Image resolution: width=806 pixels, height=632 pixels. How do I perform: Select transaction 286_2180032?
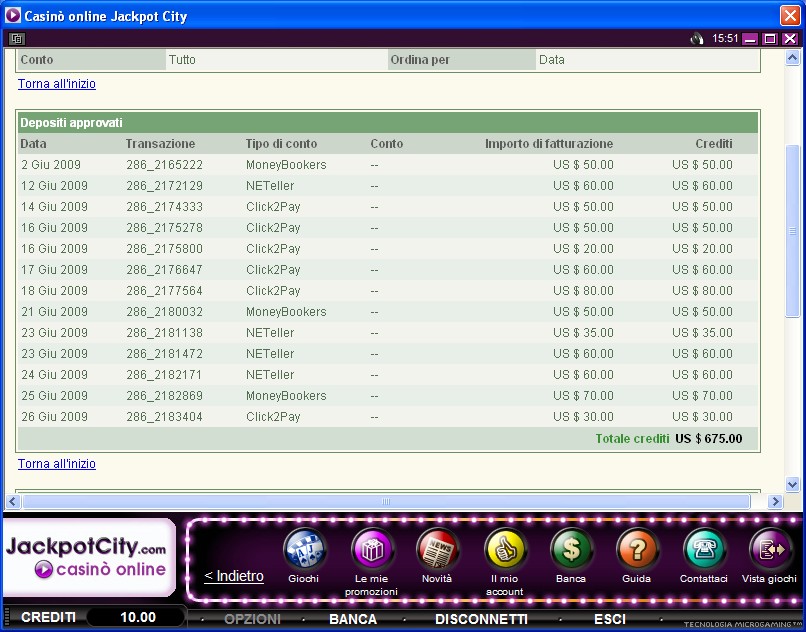[164, 312]
